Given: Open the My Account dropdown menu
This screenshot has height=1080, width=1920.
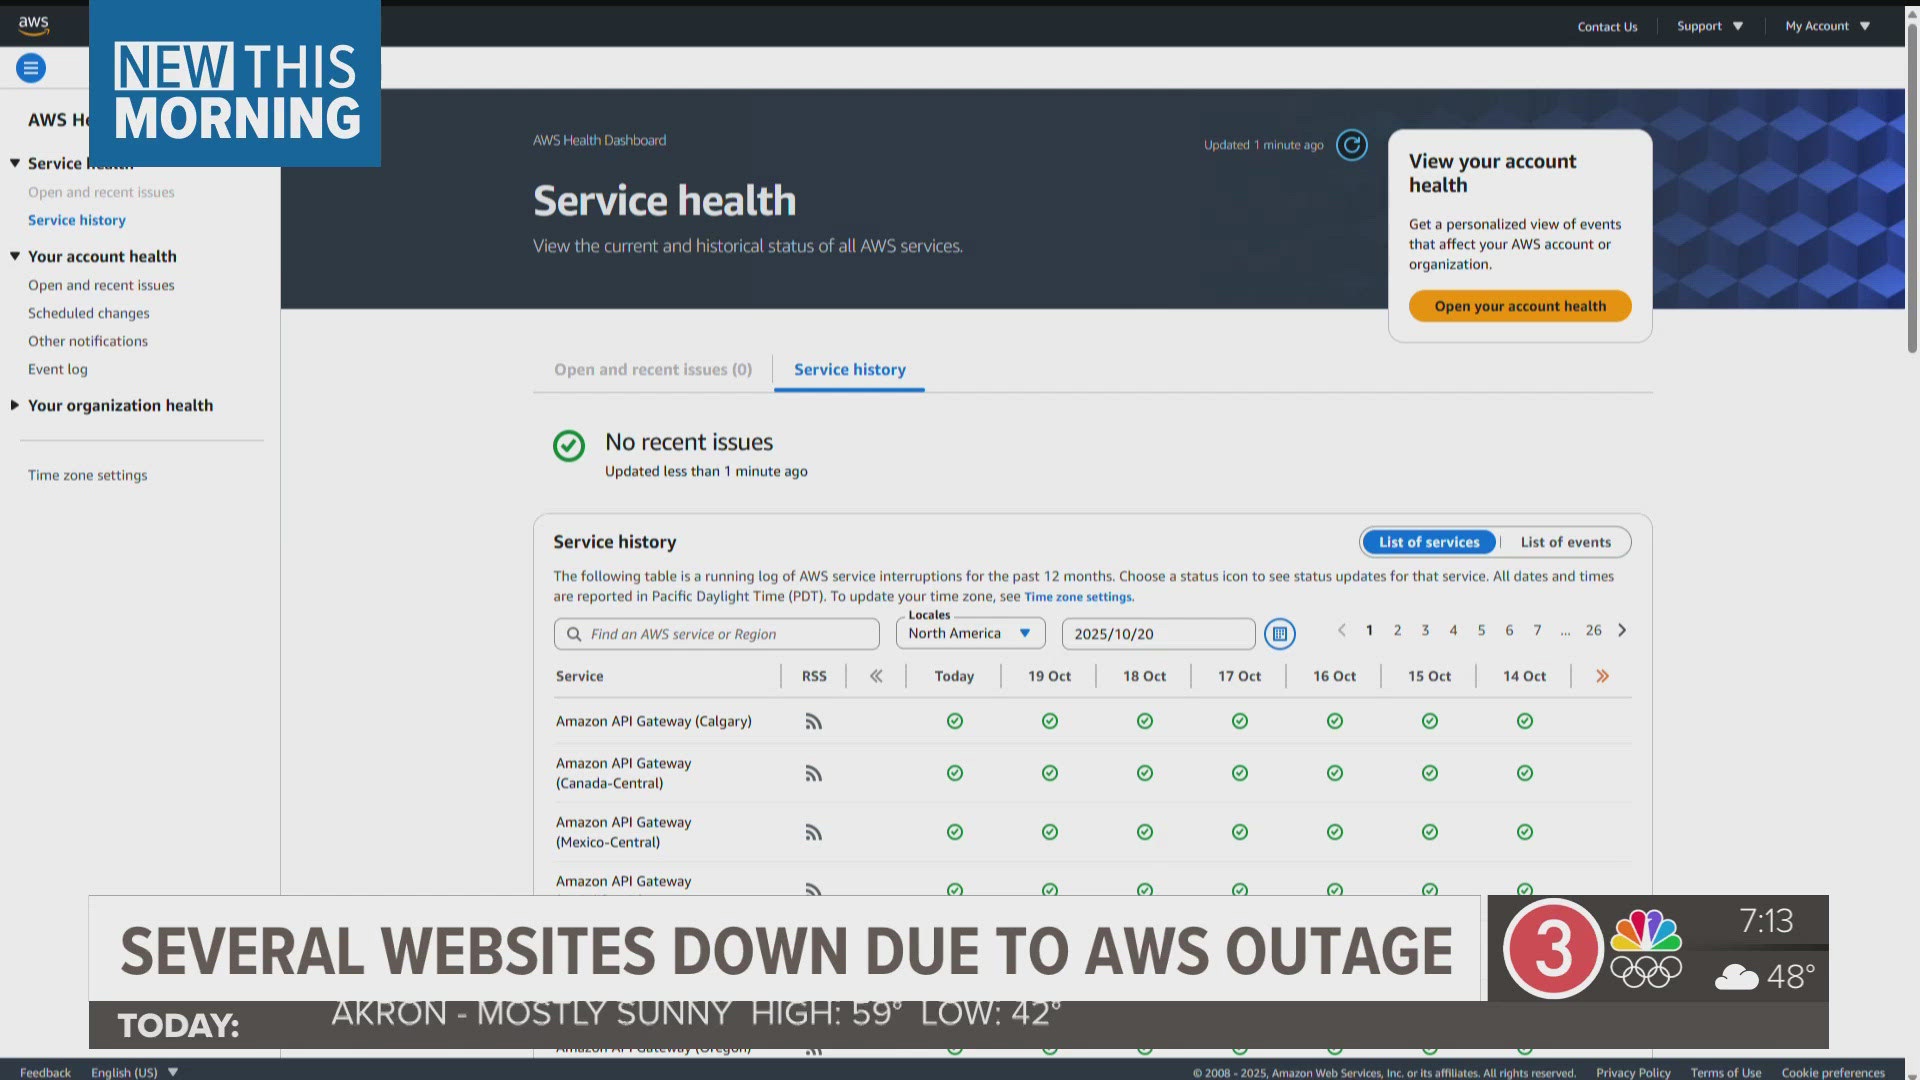Looking at the screenshot, I should point(1827,26).
